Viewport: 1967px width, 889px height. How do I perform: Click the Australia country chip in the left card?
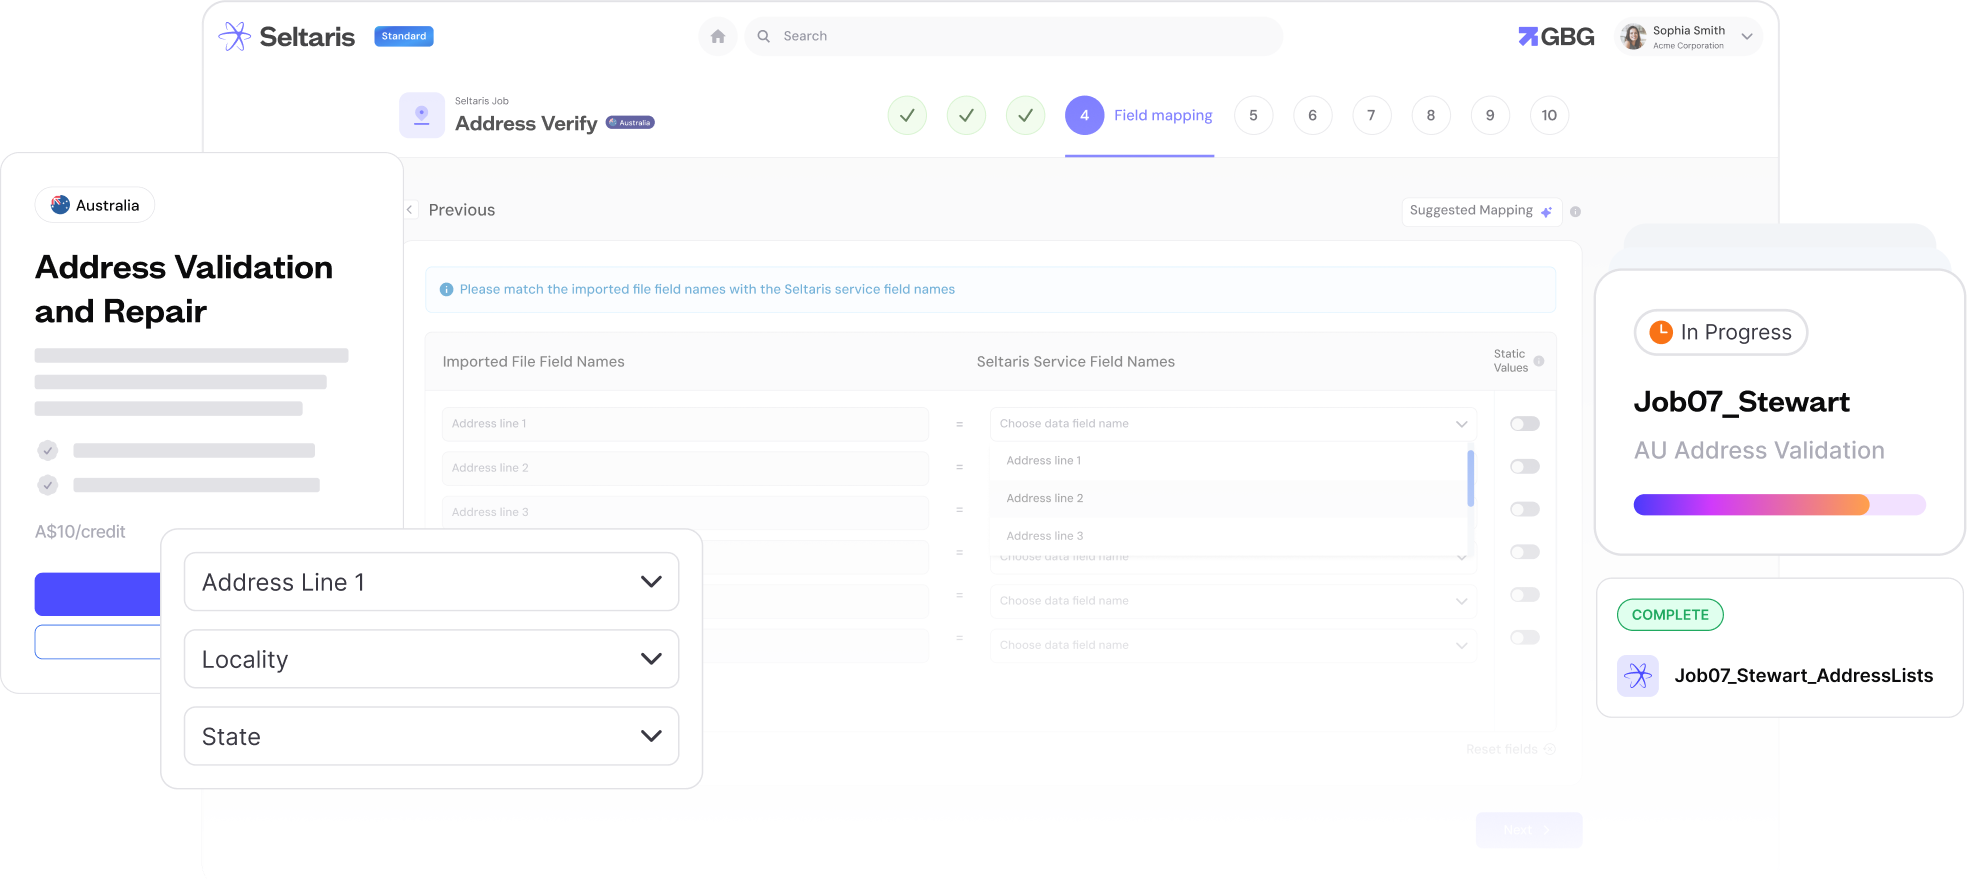point(95,205)
